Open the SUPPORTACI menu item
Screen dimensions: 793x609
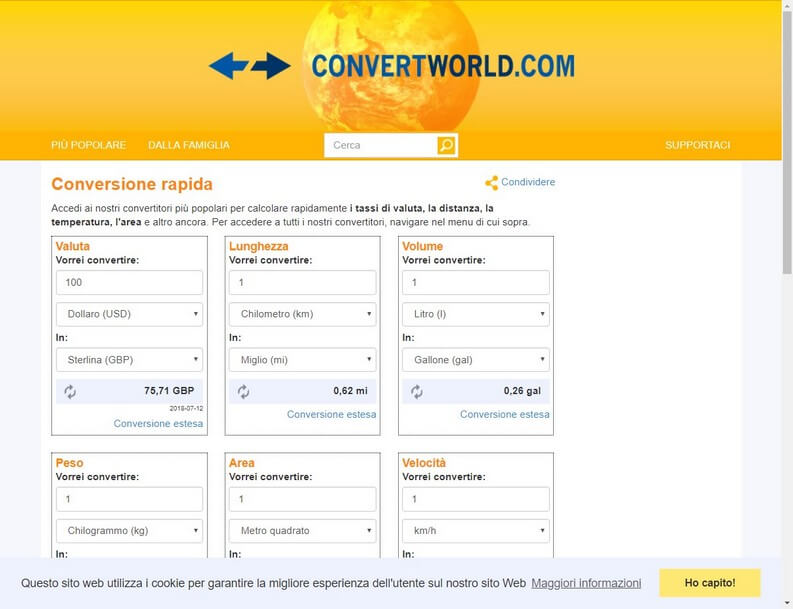(x=697, y=145)
